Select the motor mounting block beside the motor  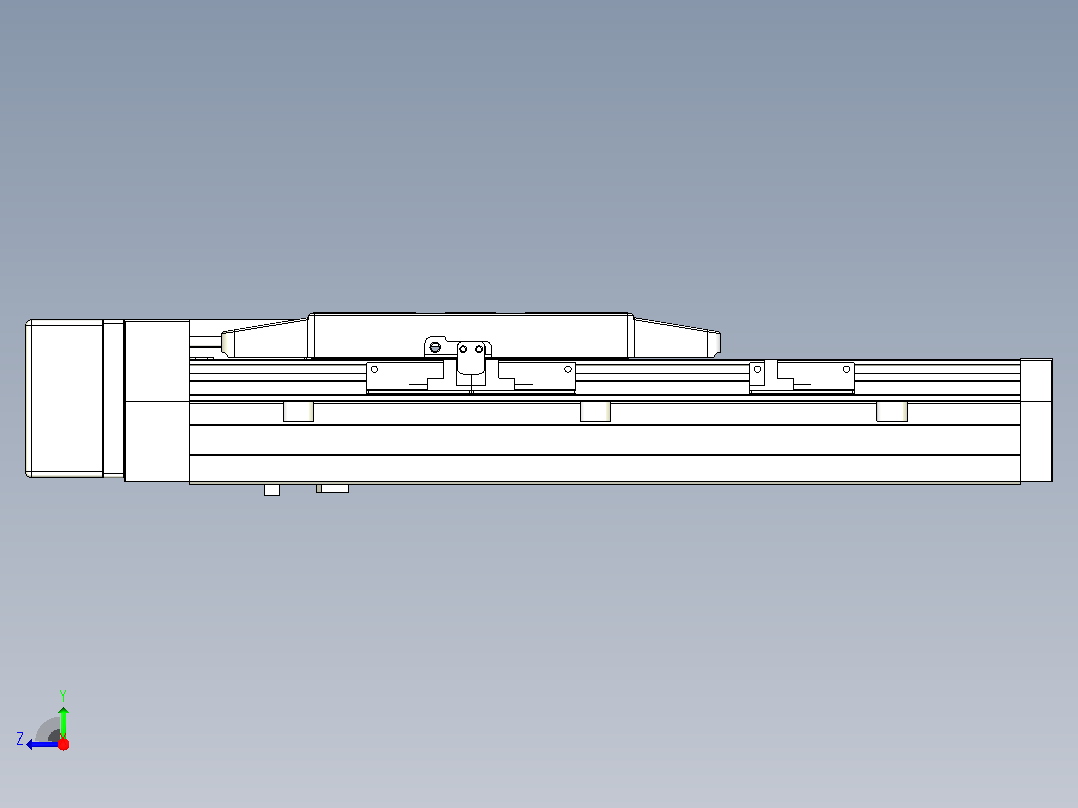pos(157,400)
